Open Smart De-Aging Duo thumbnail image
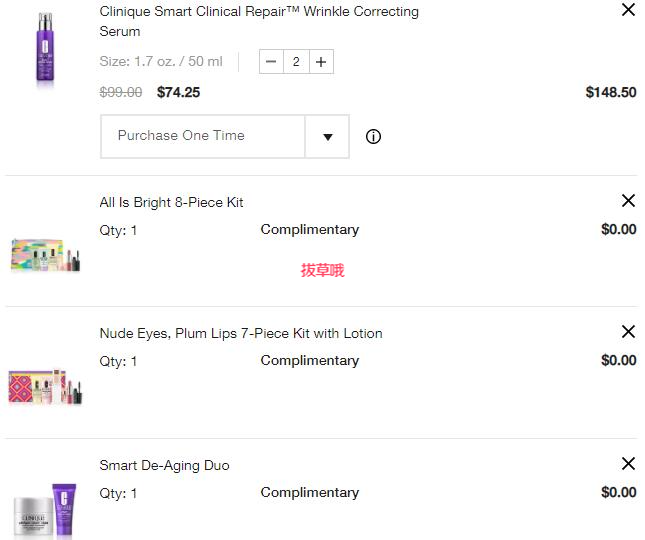This screenshot has width=645, height=540. point(45,511)
